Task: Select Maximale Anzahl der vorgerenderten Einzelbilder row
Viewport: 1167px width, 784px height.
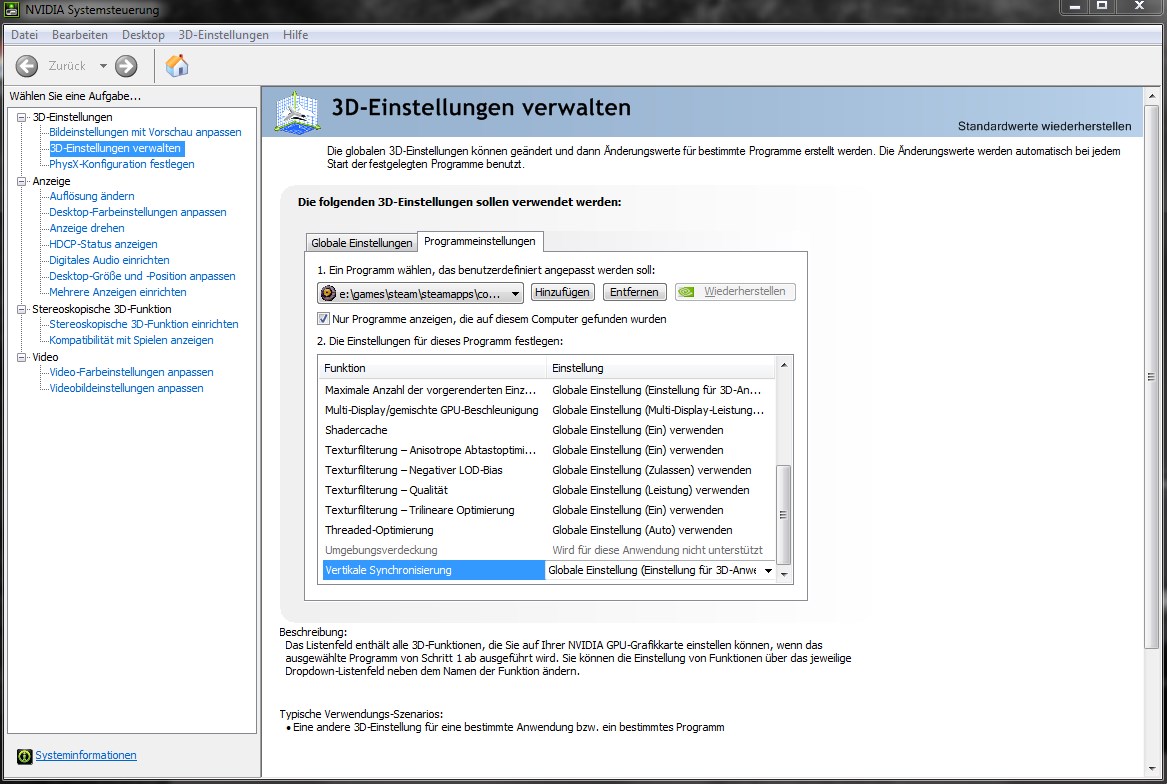Action: click(547, 390)
